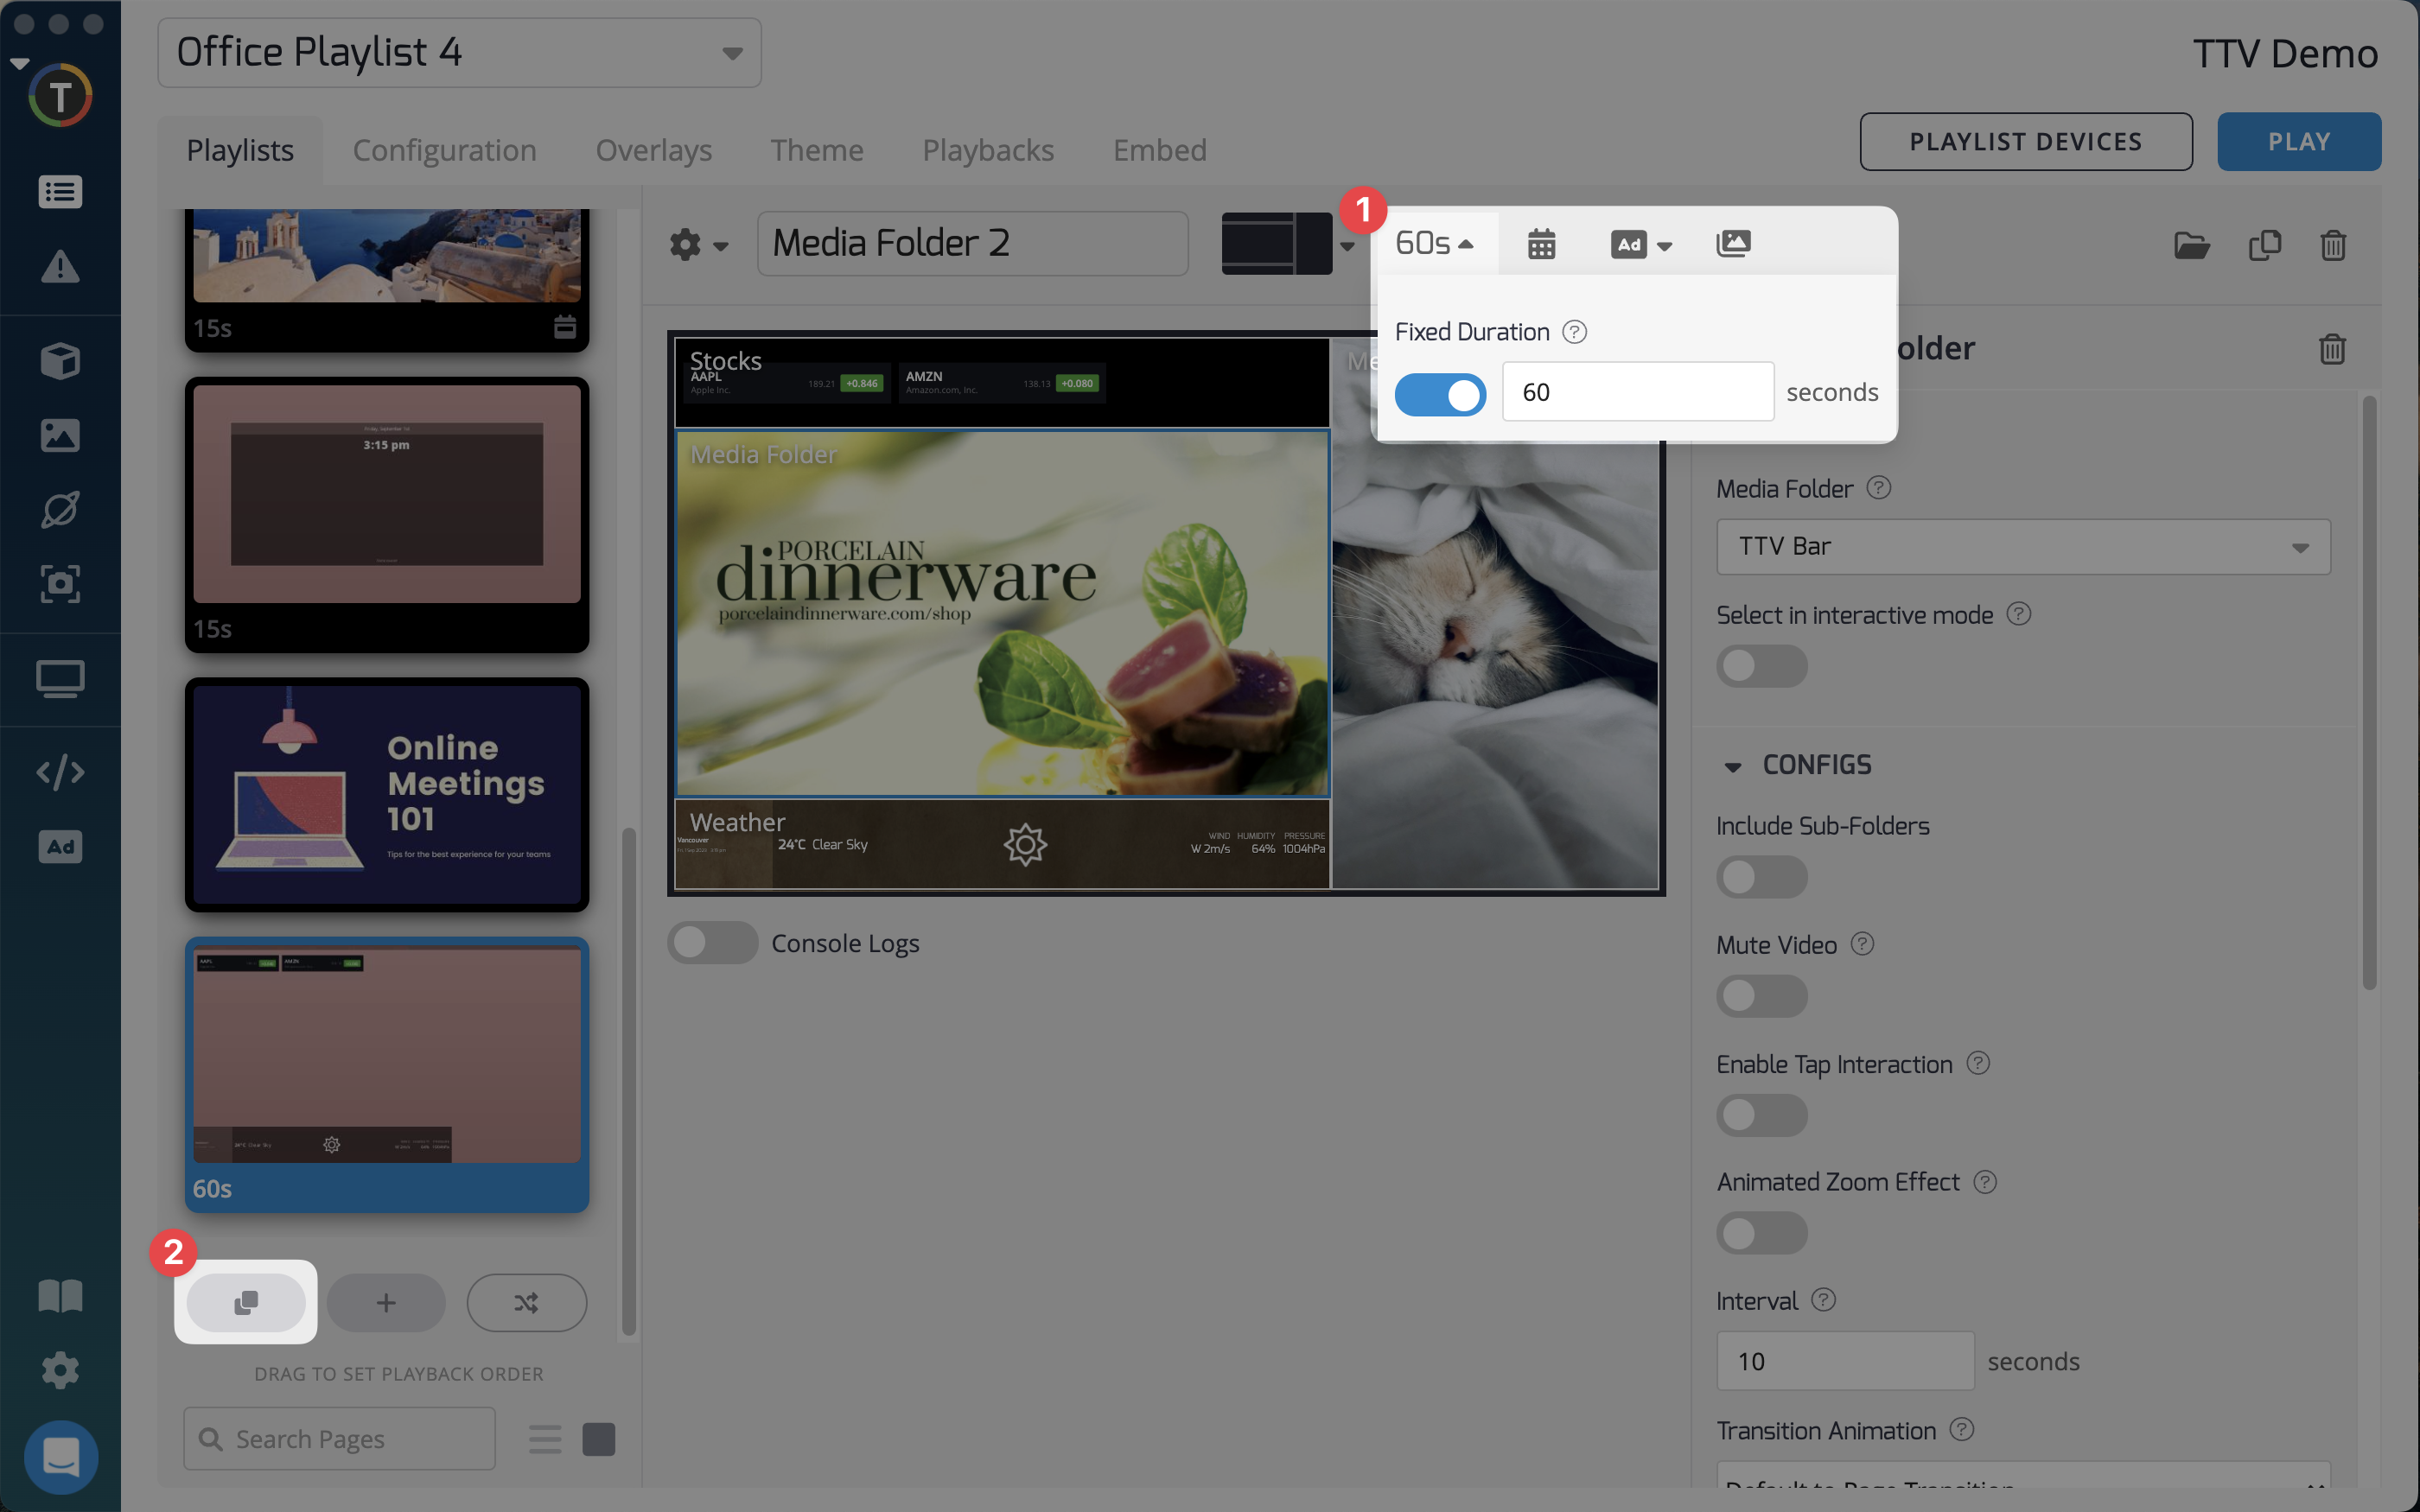The image size is (2420, 1512).
Task: Open the Overlays tab
Action: pyautogui.click(x=653, y=150)
